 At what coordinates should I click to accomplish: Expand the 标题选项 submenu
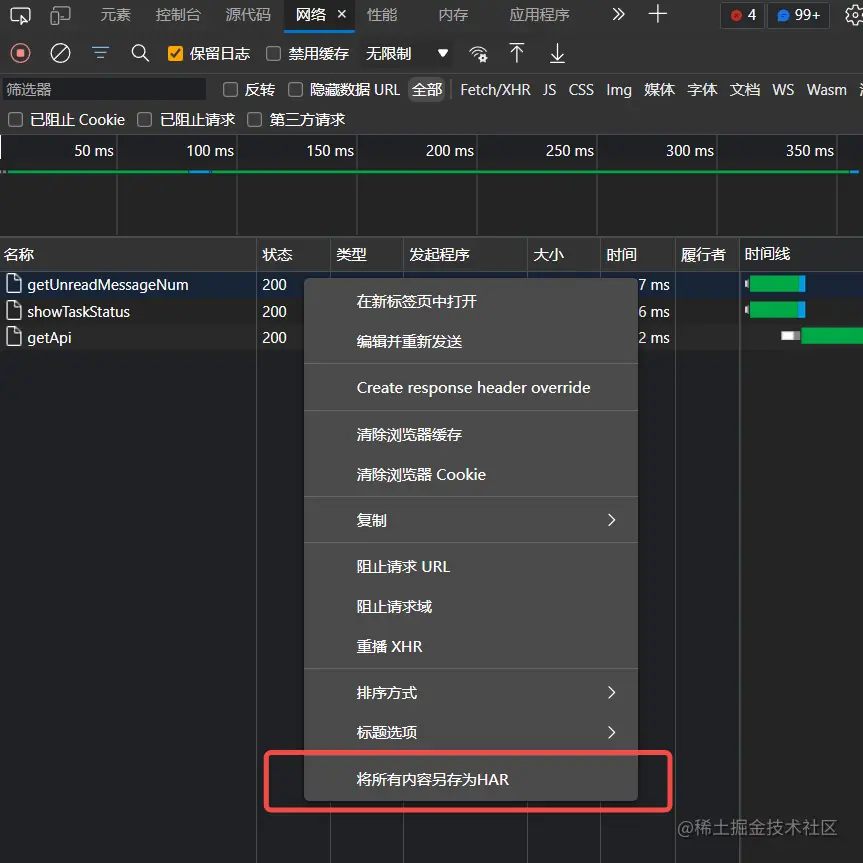click(x=471, y=732)
